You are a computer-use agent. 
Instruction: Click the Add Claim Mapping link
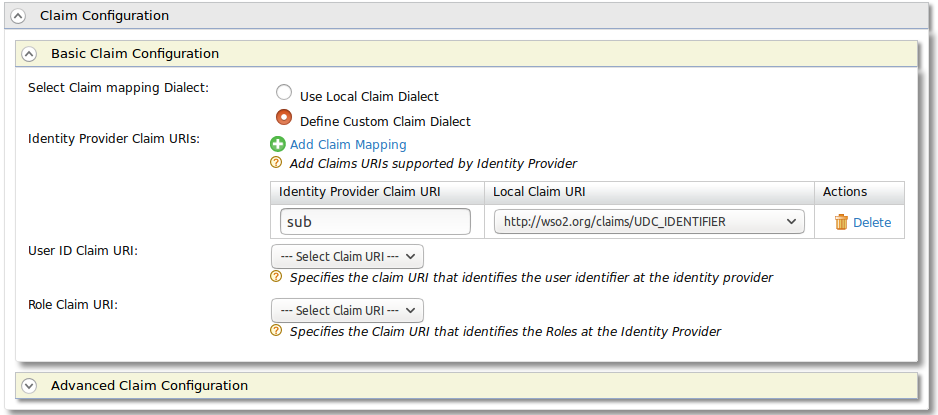tap(348, 145)
